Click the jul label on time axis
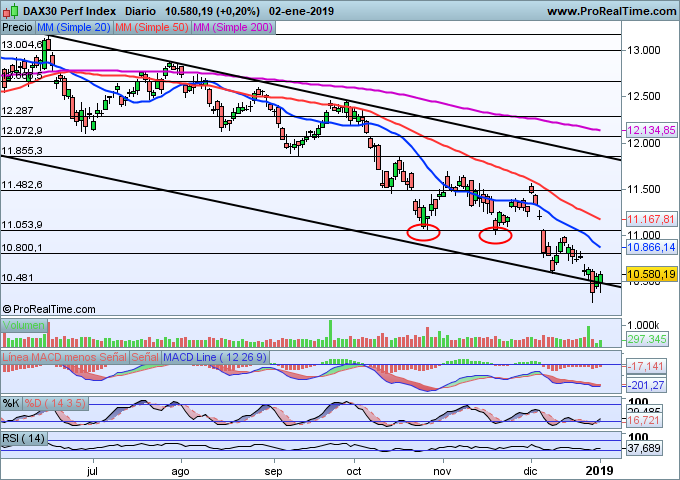 pyautogui.click(x=92, y=471)
